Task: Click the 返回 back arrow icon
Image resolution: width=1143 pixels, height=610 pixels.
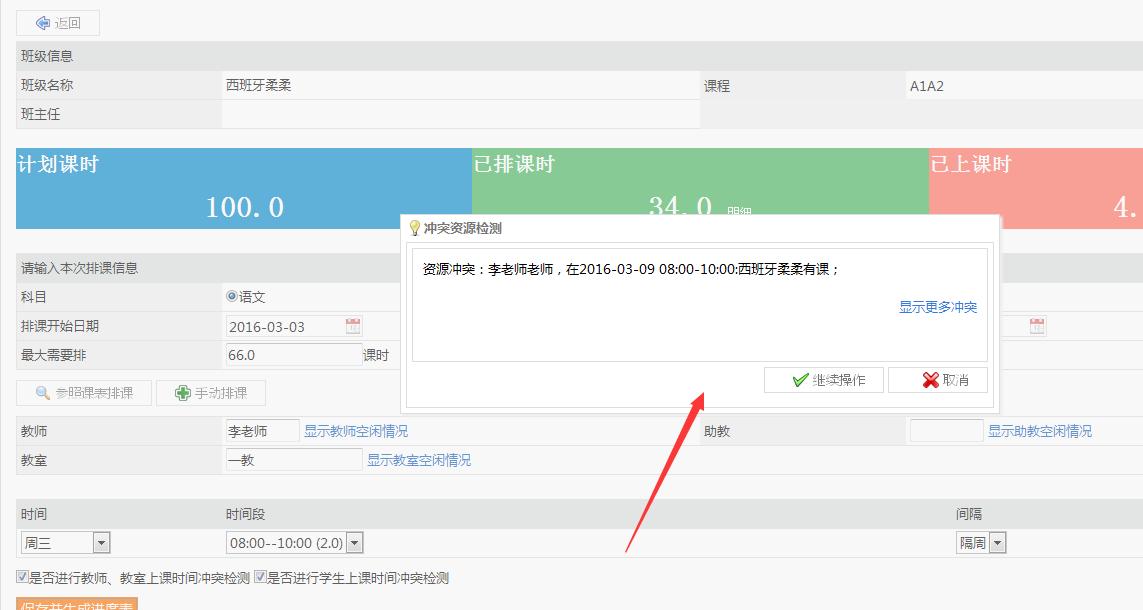Action: (42, 23)
